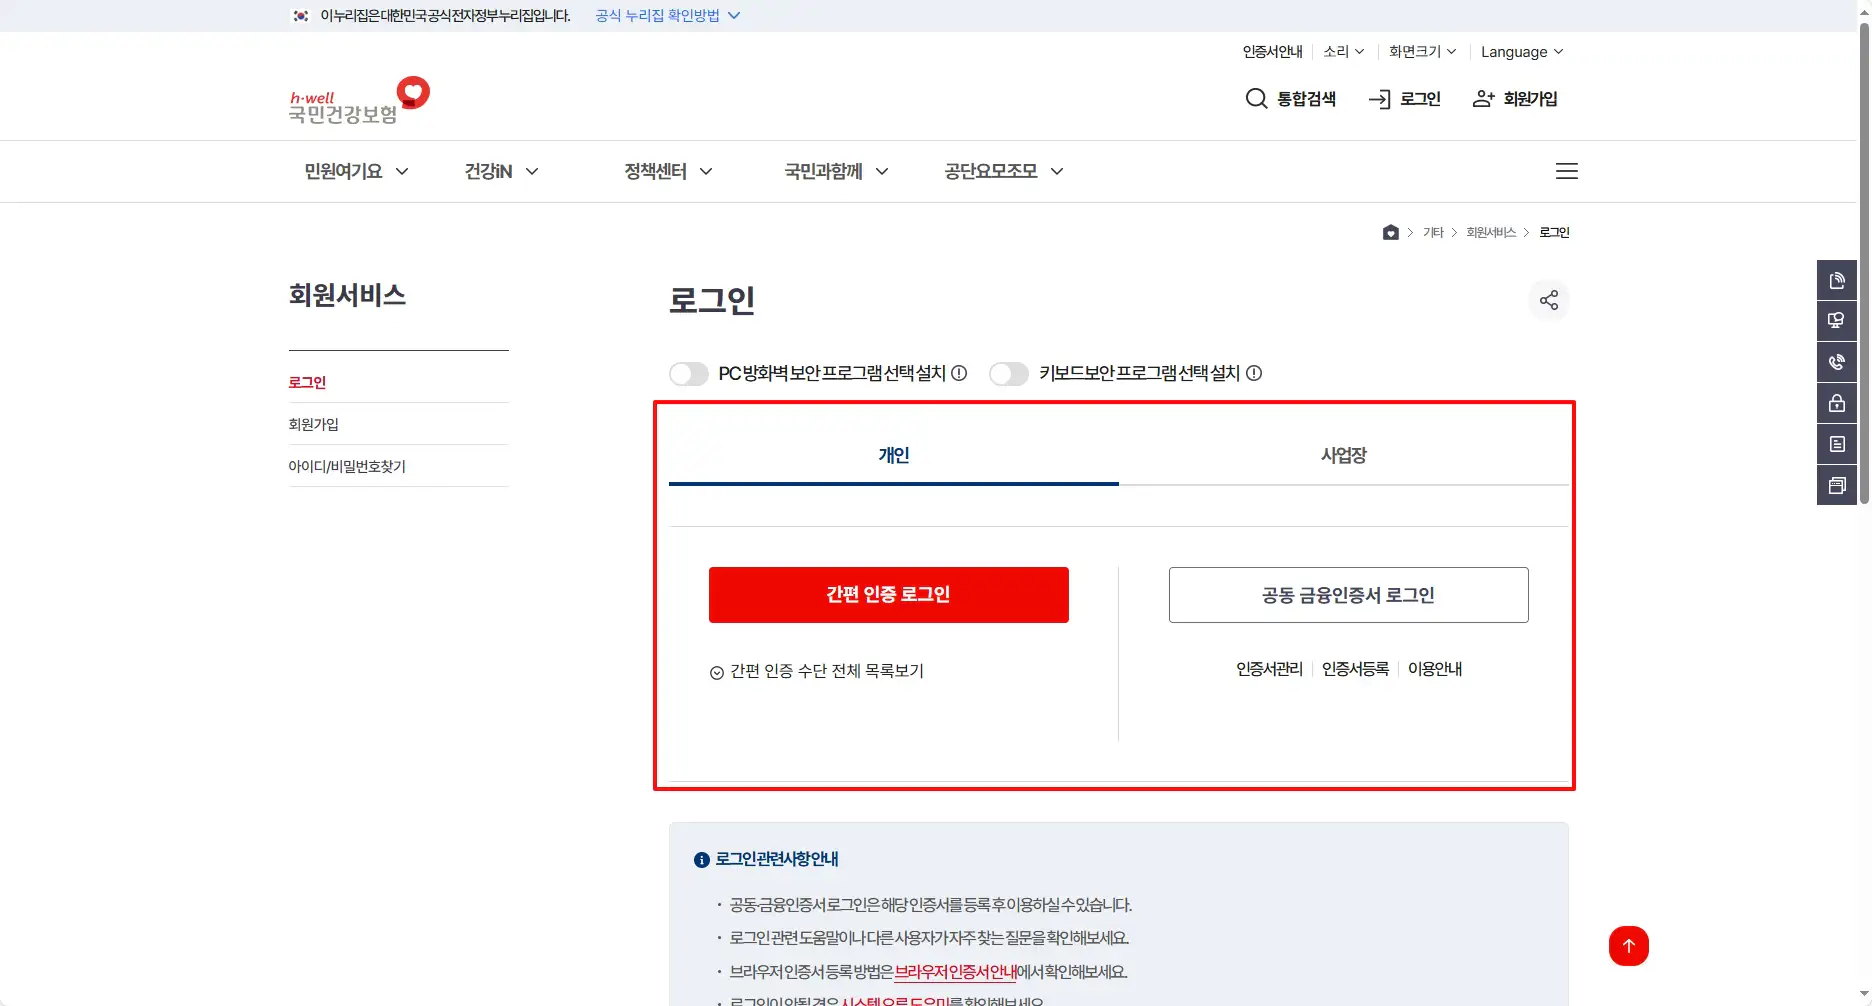Click the home icon in breadcrumb

1390,232
